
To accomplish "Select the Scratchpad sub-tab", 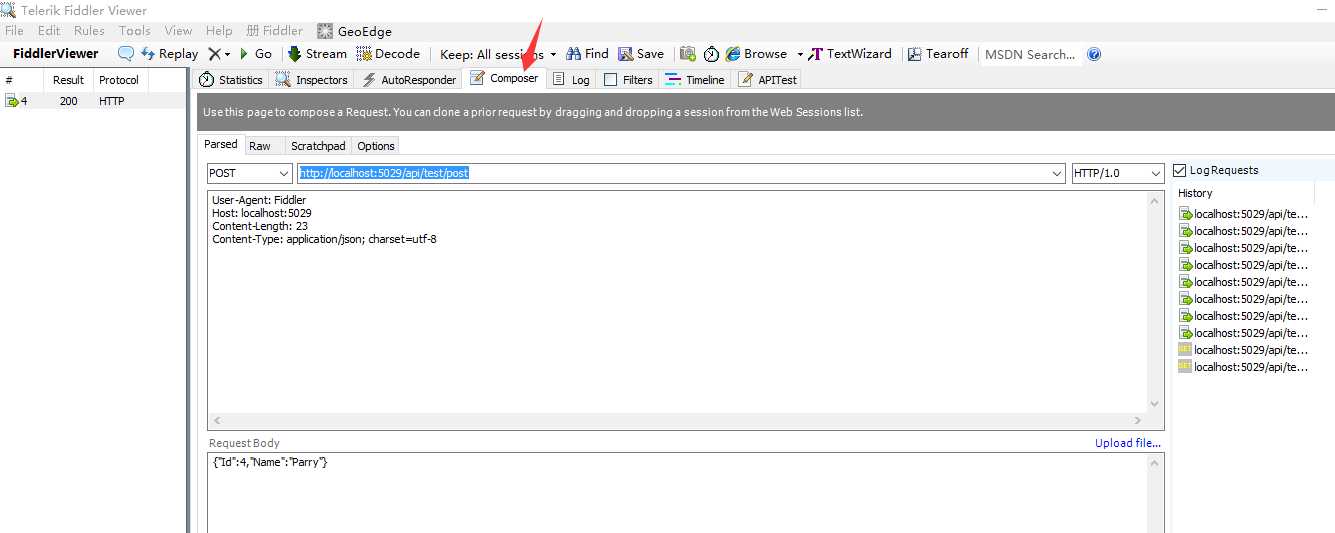I will tap(318, 146).
